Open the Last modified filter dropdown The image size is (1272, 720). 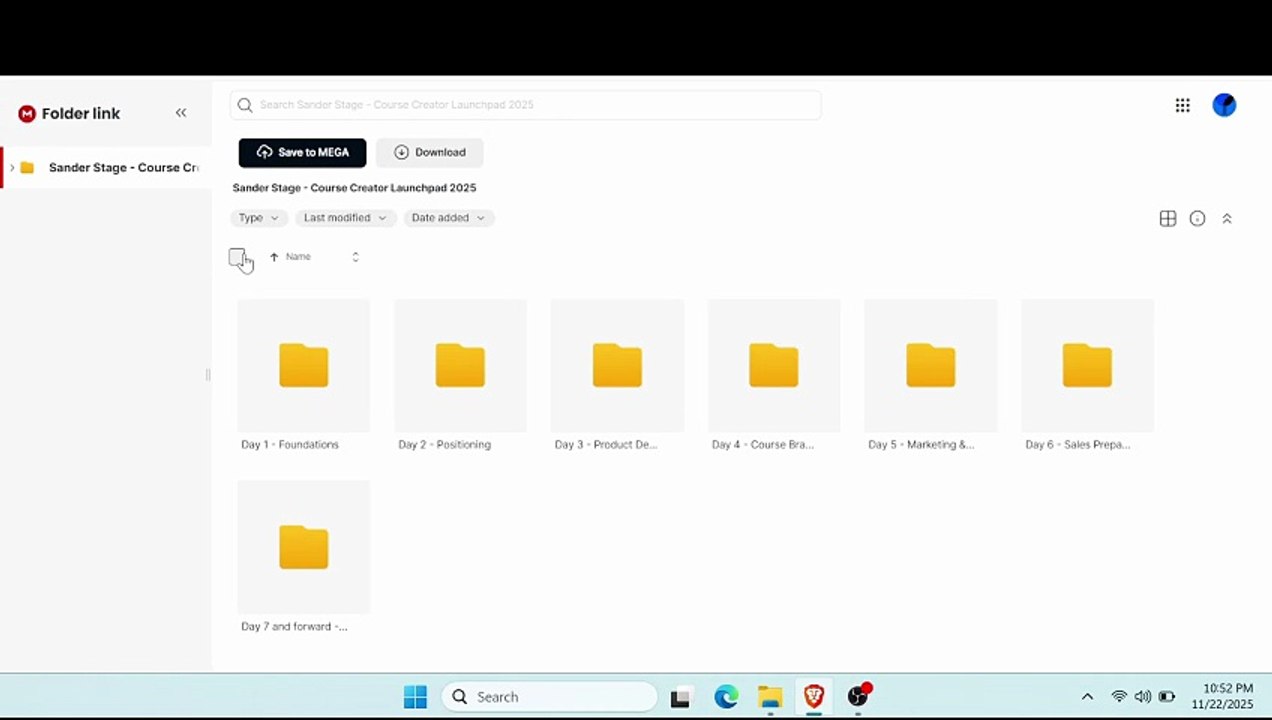345,218
